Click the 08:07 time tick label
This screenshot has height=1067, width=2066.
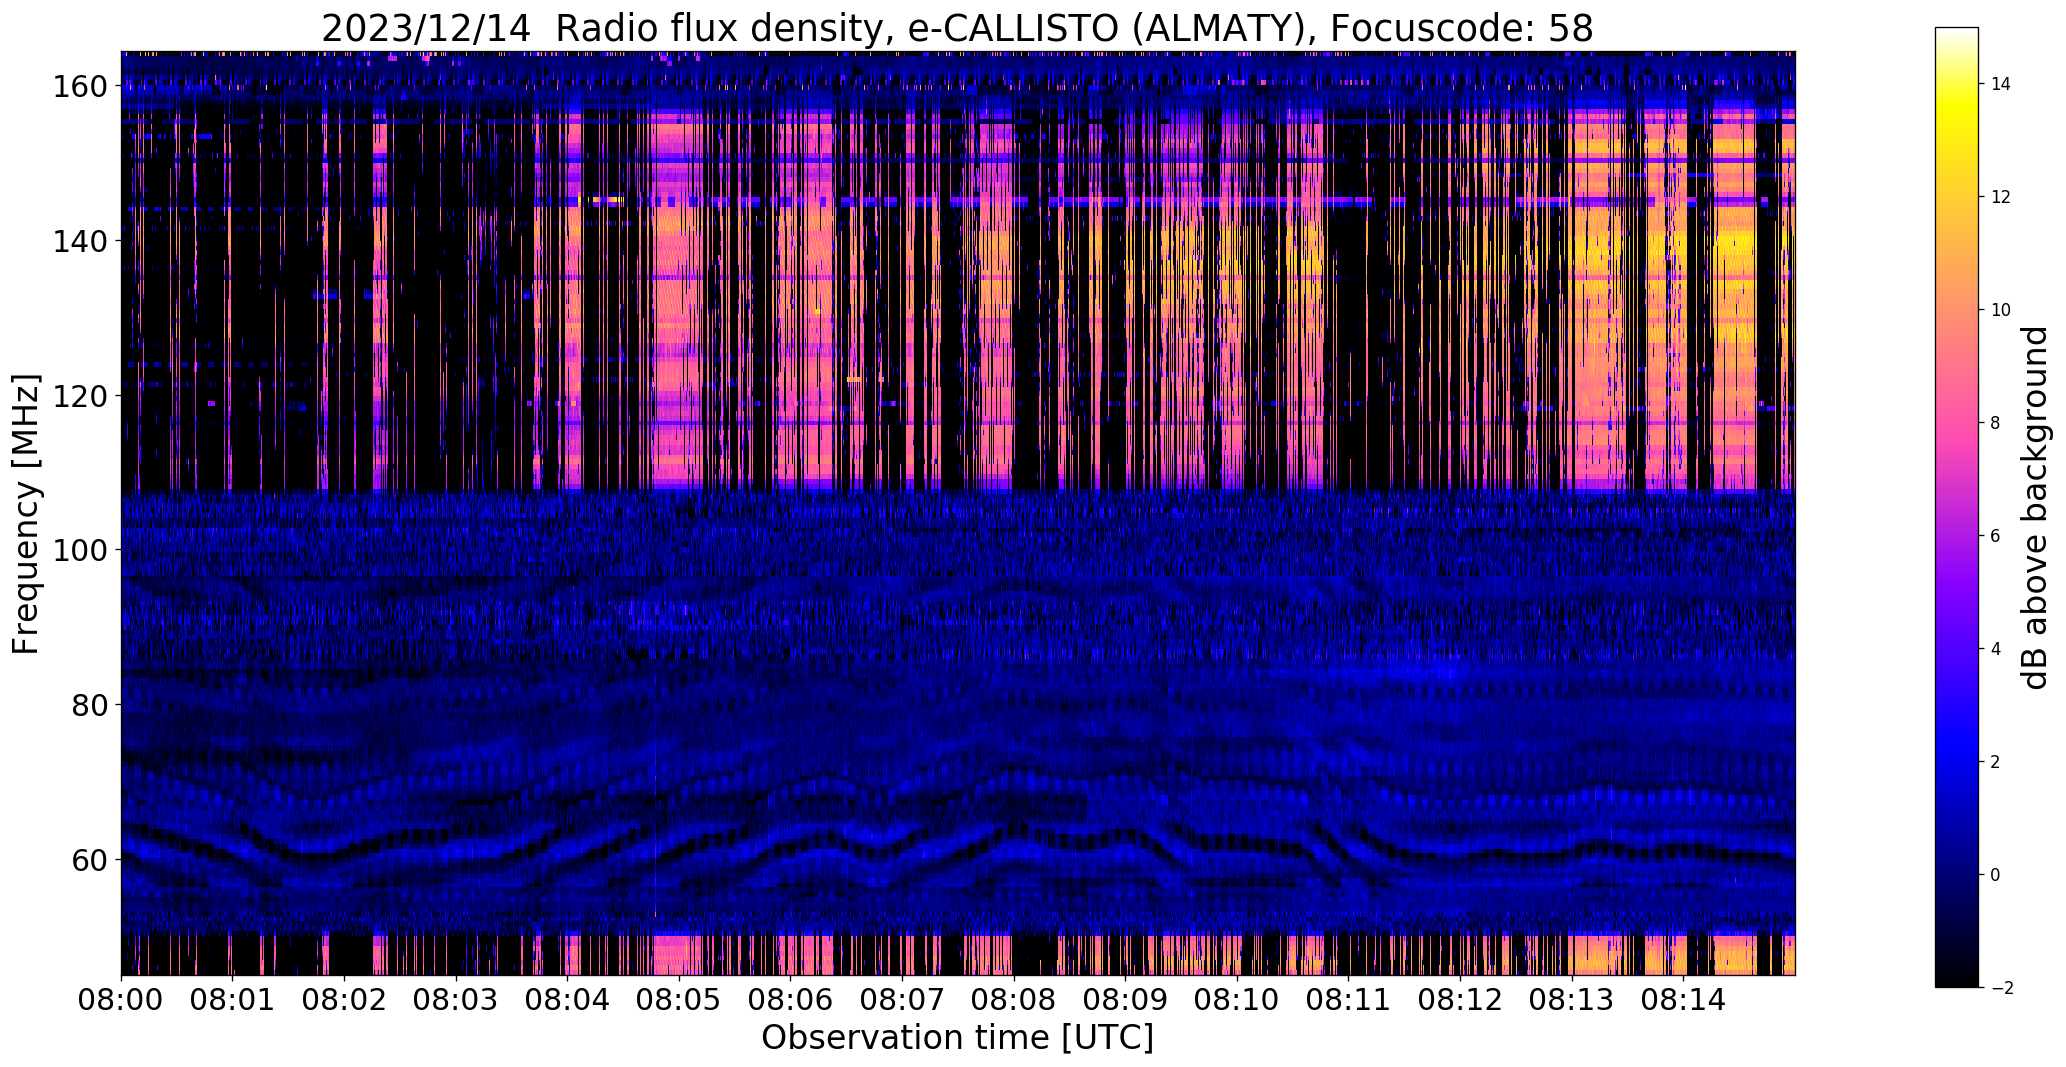[903, 999]
